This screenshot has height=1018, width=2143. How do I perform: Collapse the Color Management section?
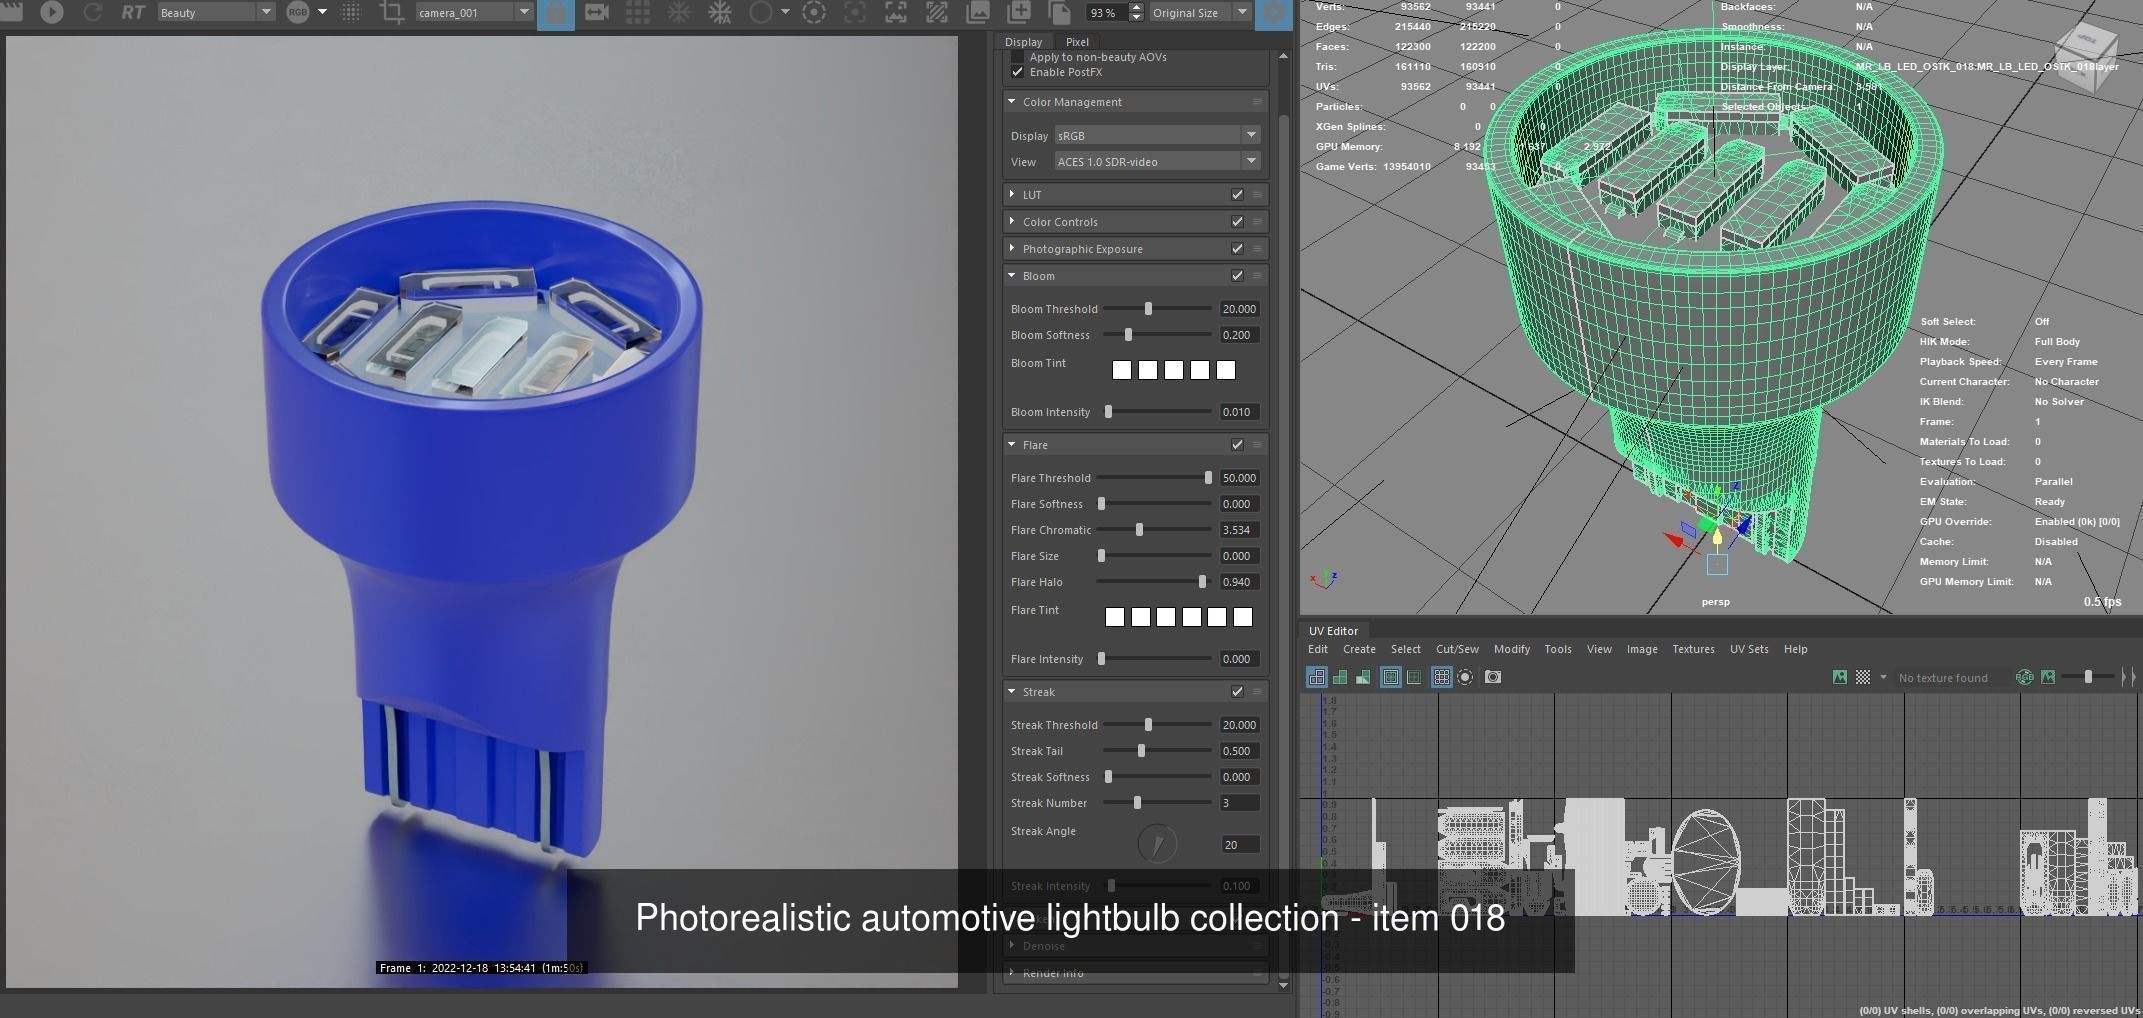pos(1012,102)
